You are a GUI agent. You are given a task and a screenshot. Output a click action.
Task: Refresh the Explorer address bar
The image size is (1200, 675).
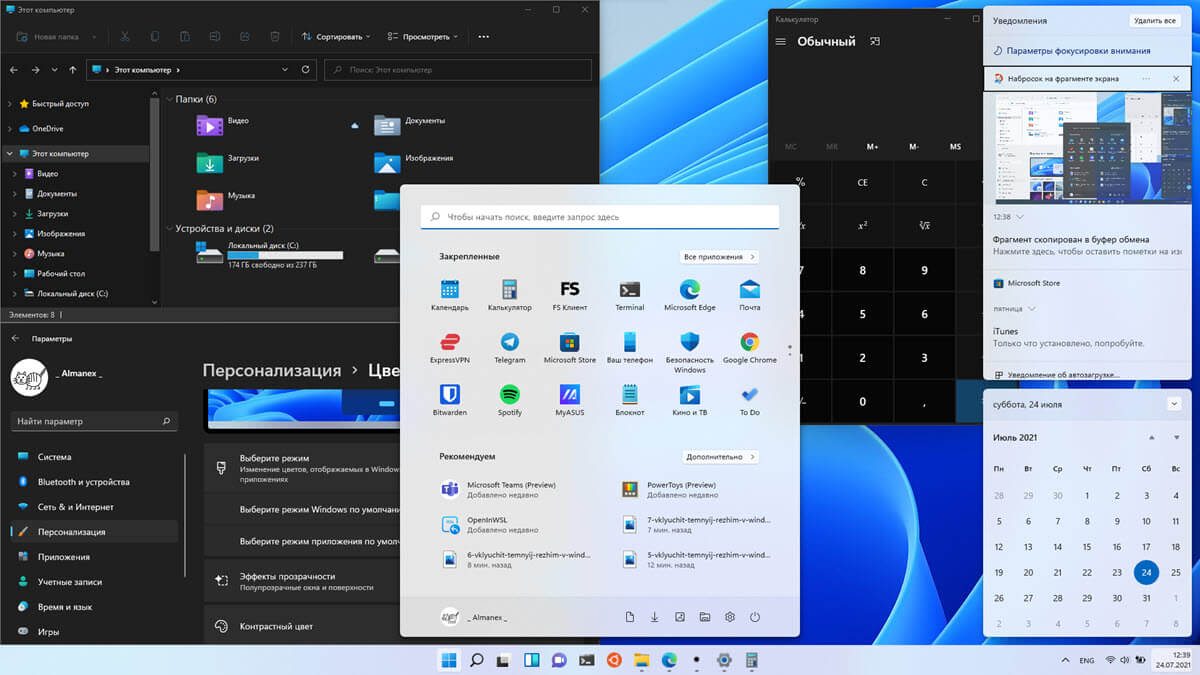[307, 70]
